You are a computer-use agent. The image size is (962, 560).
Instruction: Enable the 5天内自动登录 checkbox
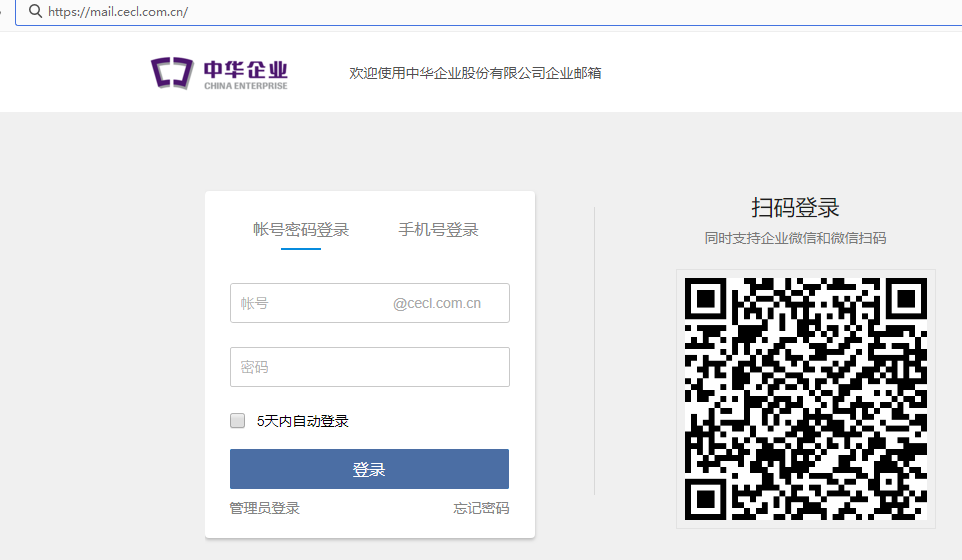238,421
